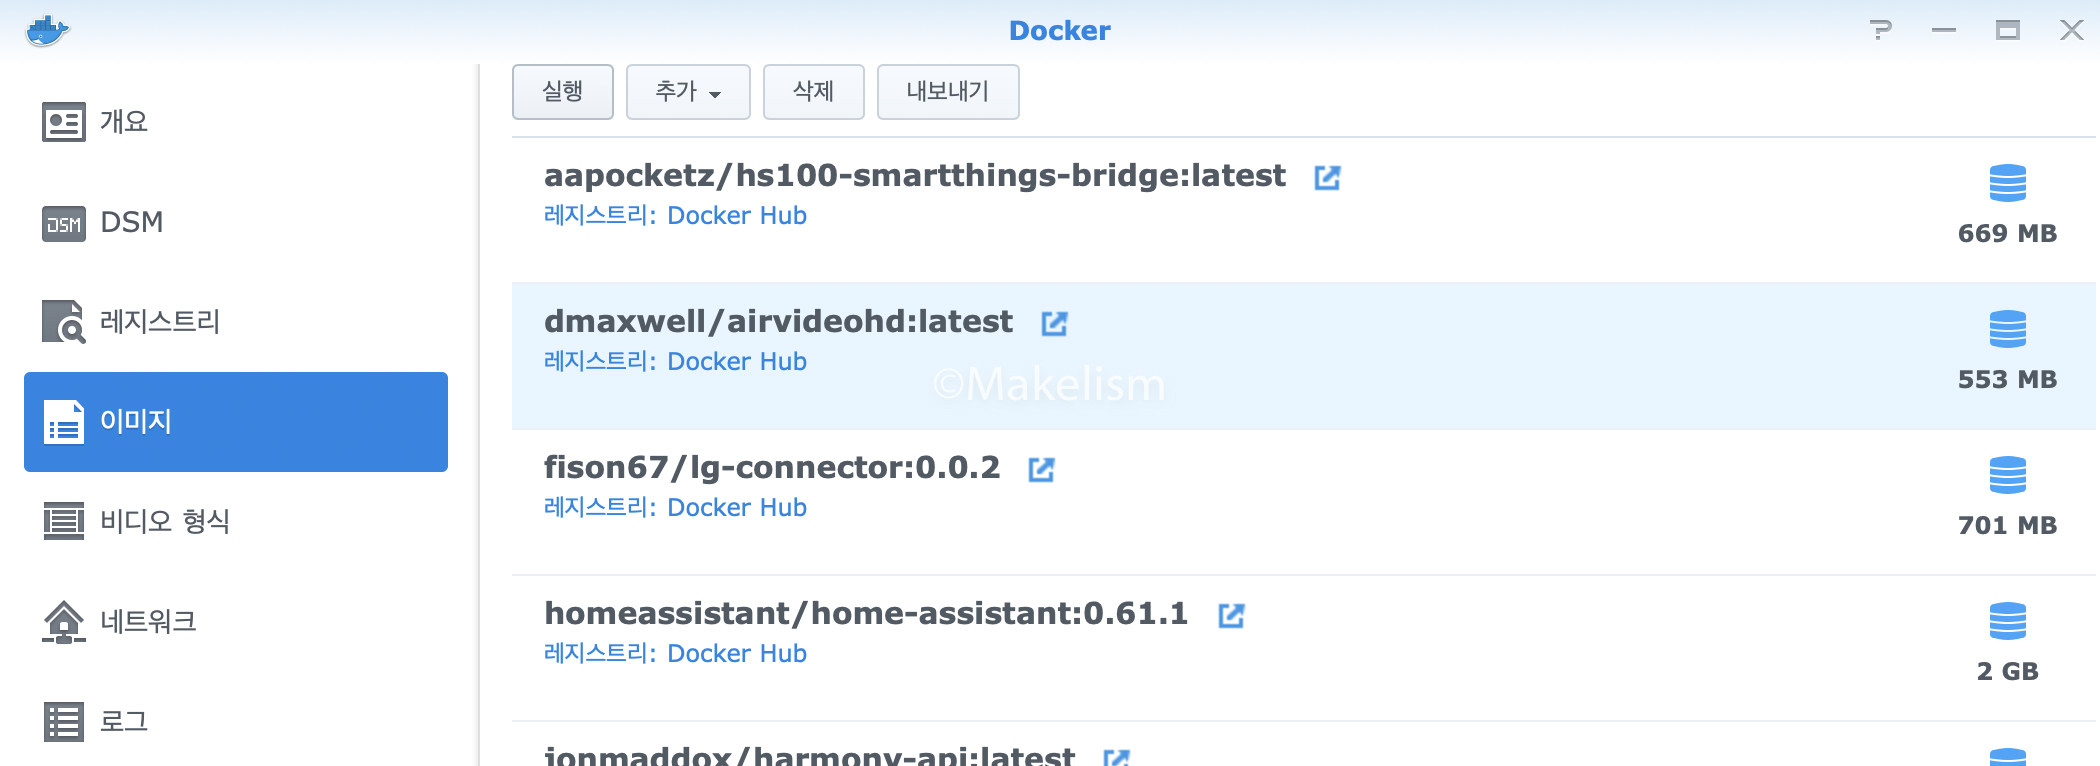Select fison67/lg-connector:0.0.2 image name
The width and height of the screenshot is (2100, 766).
tap(771, 468)
